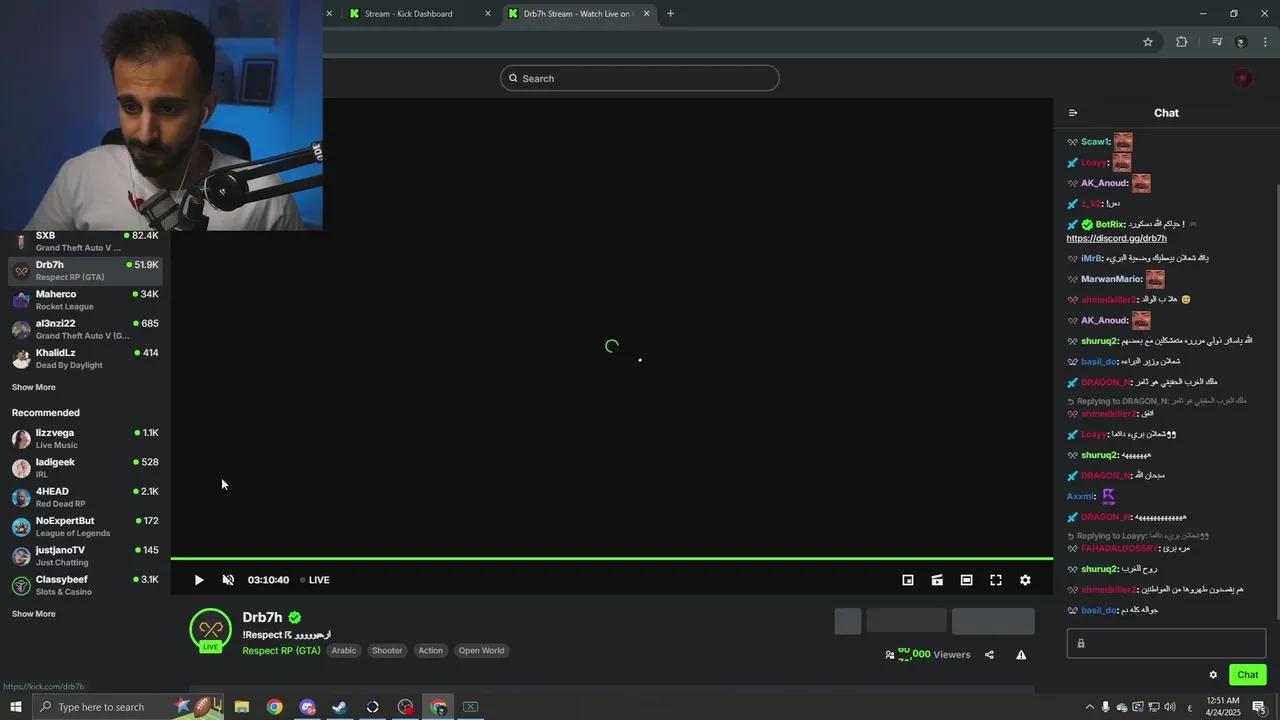Open the user profile avatar menu
Viewport: 1280px width, 720px height.
tap(1243, 78)
